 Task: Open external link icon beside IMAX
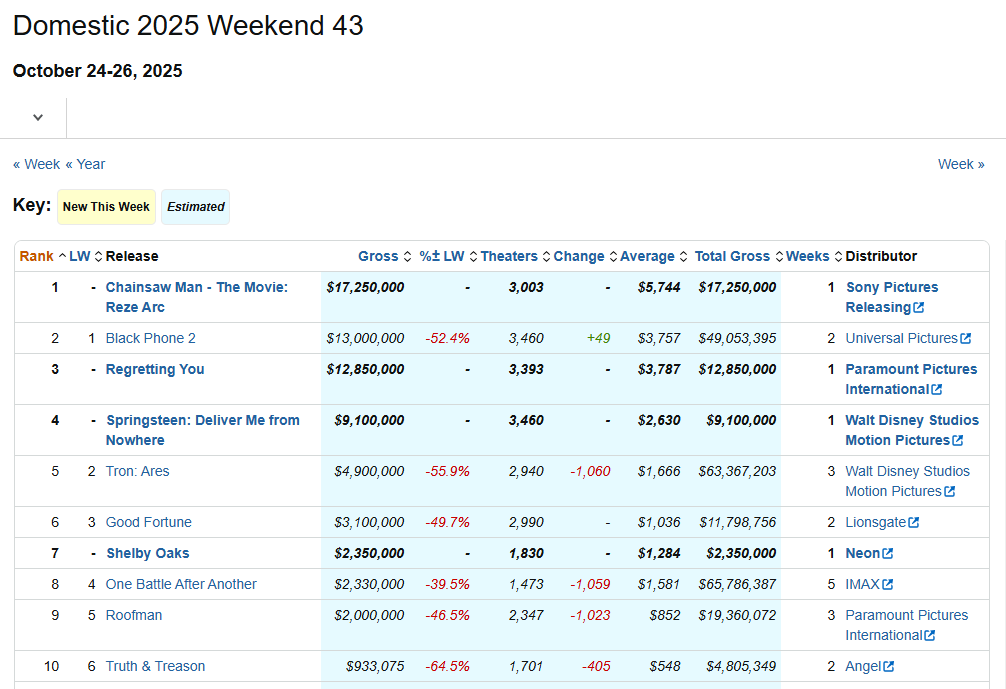(x=887, y=585)
